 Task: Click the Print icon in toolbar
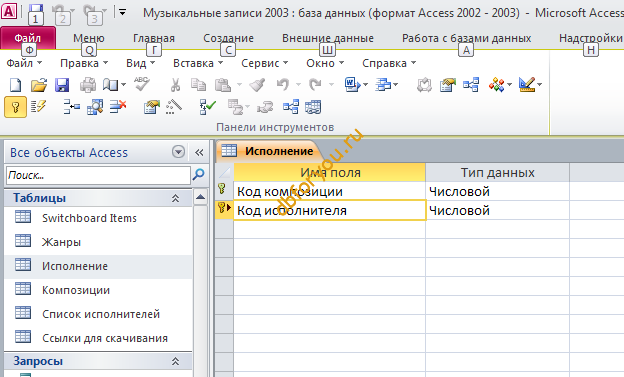[88, 85]
